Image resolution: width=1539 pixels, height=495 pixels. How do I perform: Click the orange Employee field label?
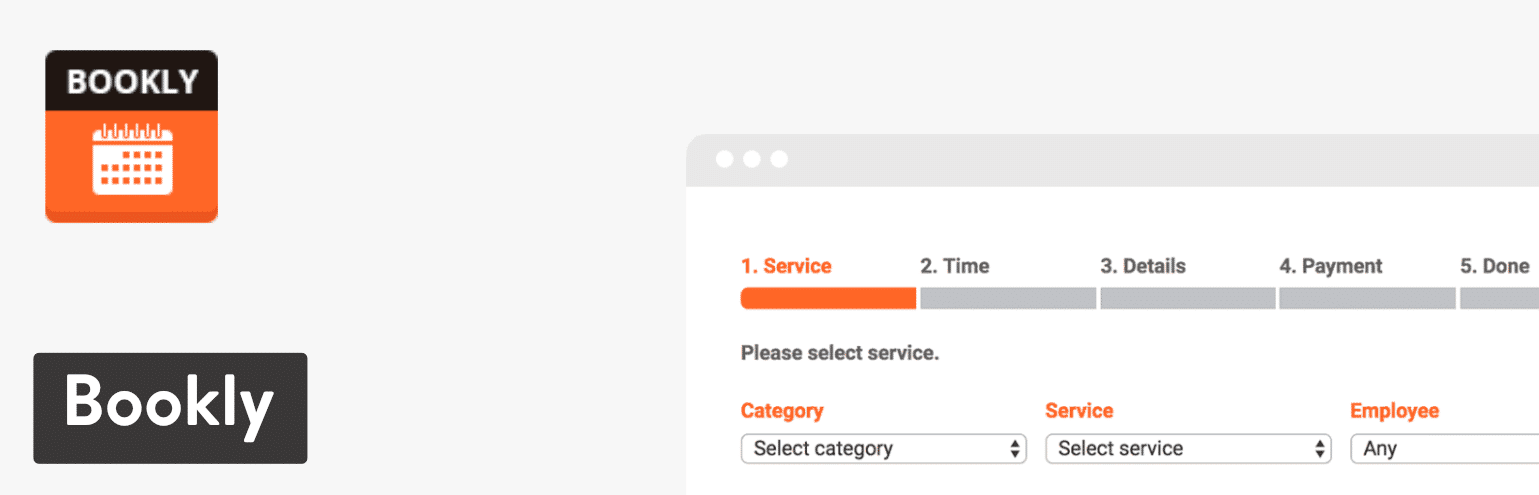[x=1394, y=411]
